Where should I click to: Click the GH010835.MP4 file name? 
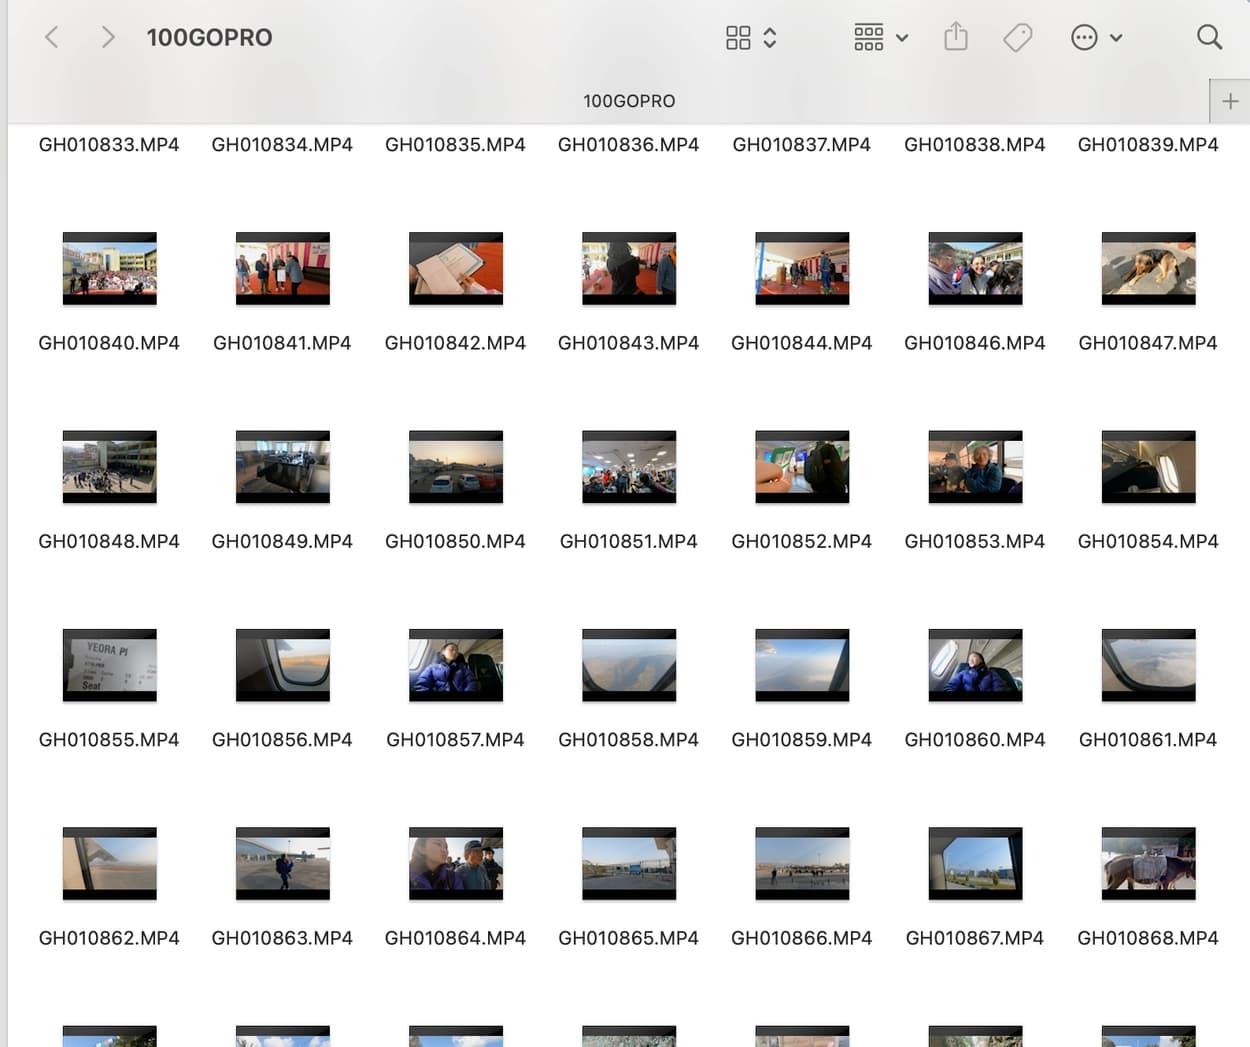click(x=455, y=145)
